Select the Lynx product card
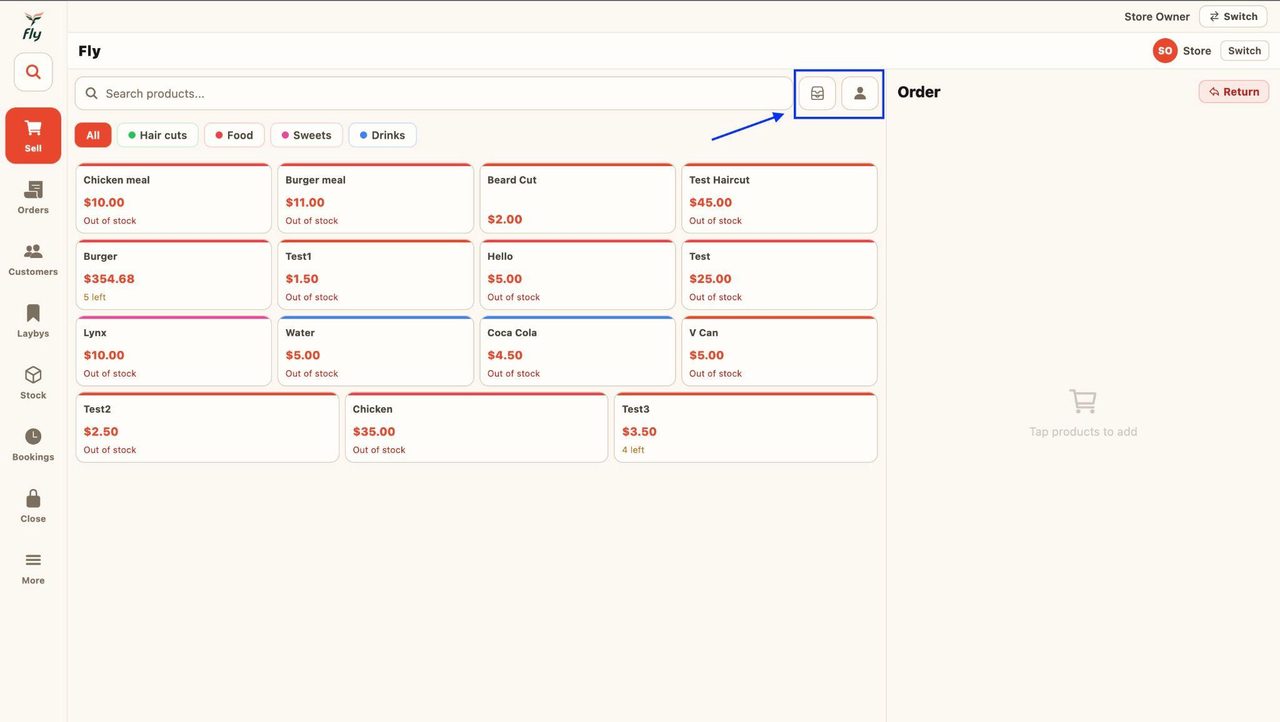Viewport: 1280px width, 722px height. click(174, 351)
